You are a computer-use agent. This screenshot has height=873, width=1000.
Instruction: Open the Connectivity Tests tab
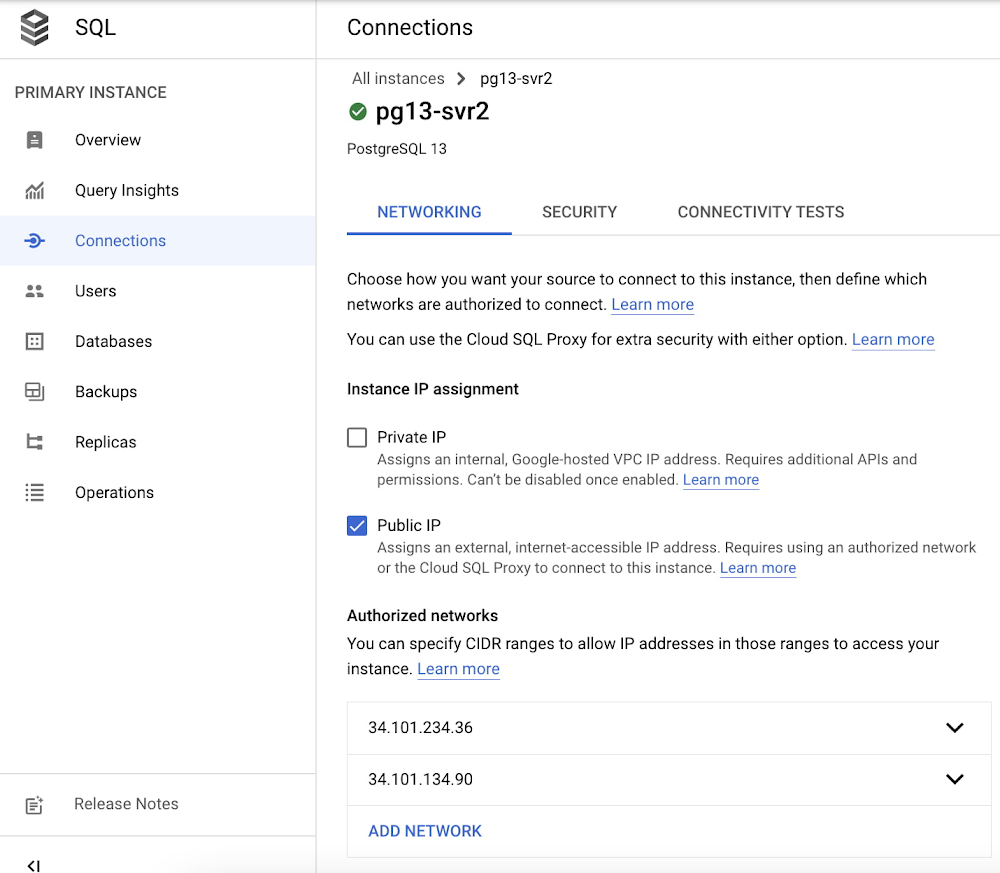pos(760,212)
